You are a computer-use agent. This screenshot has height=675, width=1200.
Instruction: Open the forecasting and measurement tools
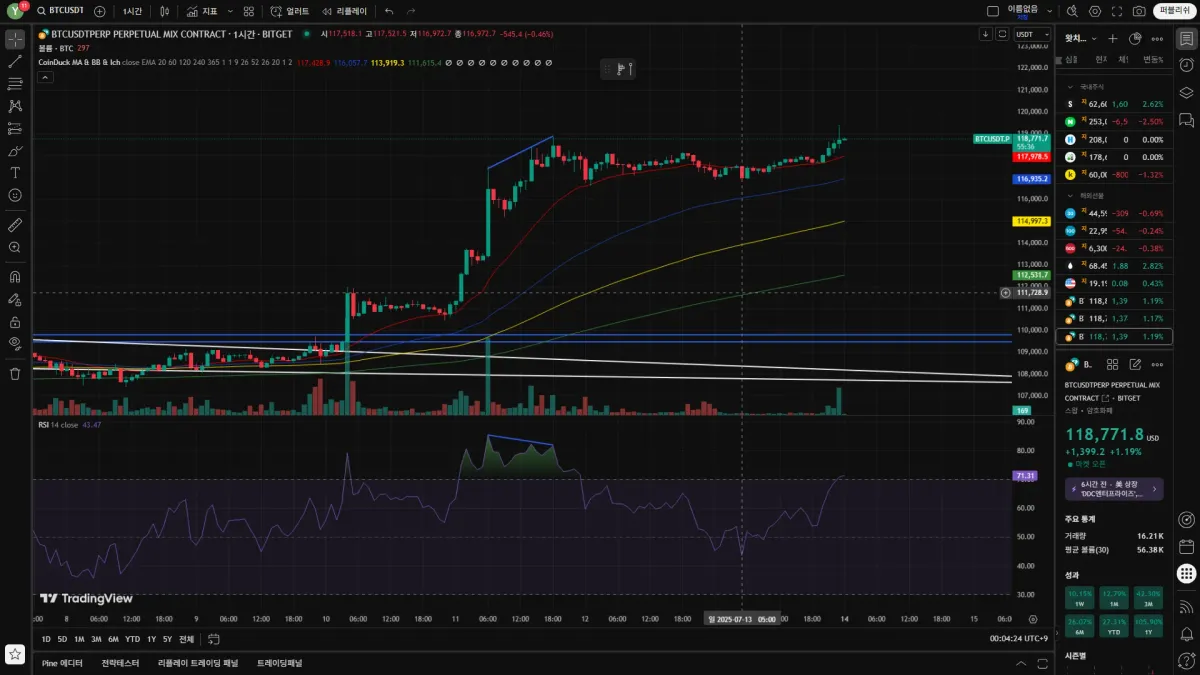click(15, 128)
